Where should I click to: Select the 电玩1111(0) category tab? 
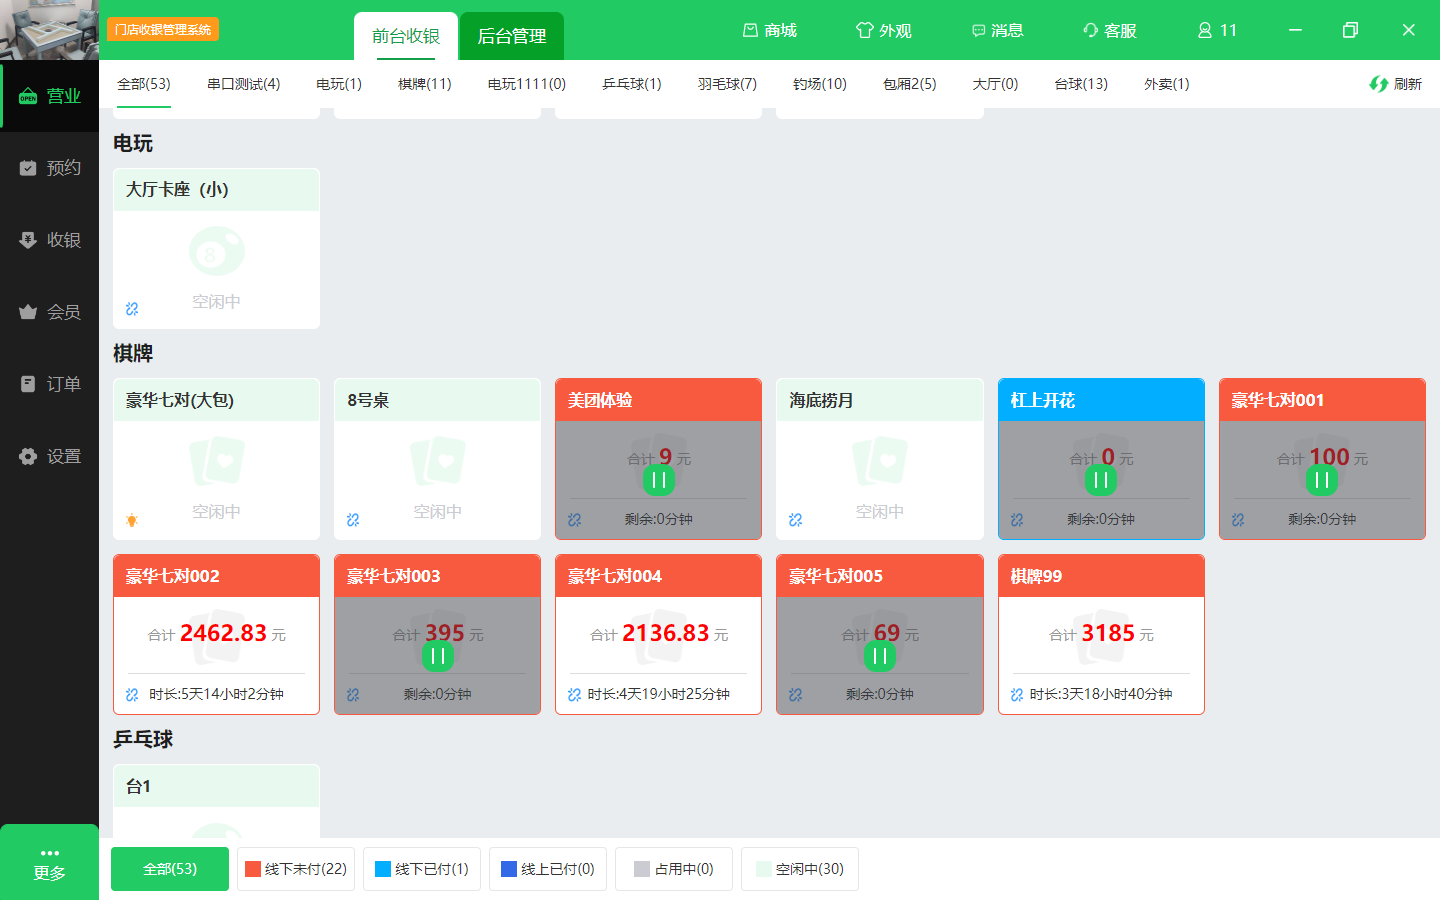point(527,84)
